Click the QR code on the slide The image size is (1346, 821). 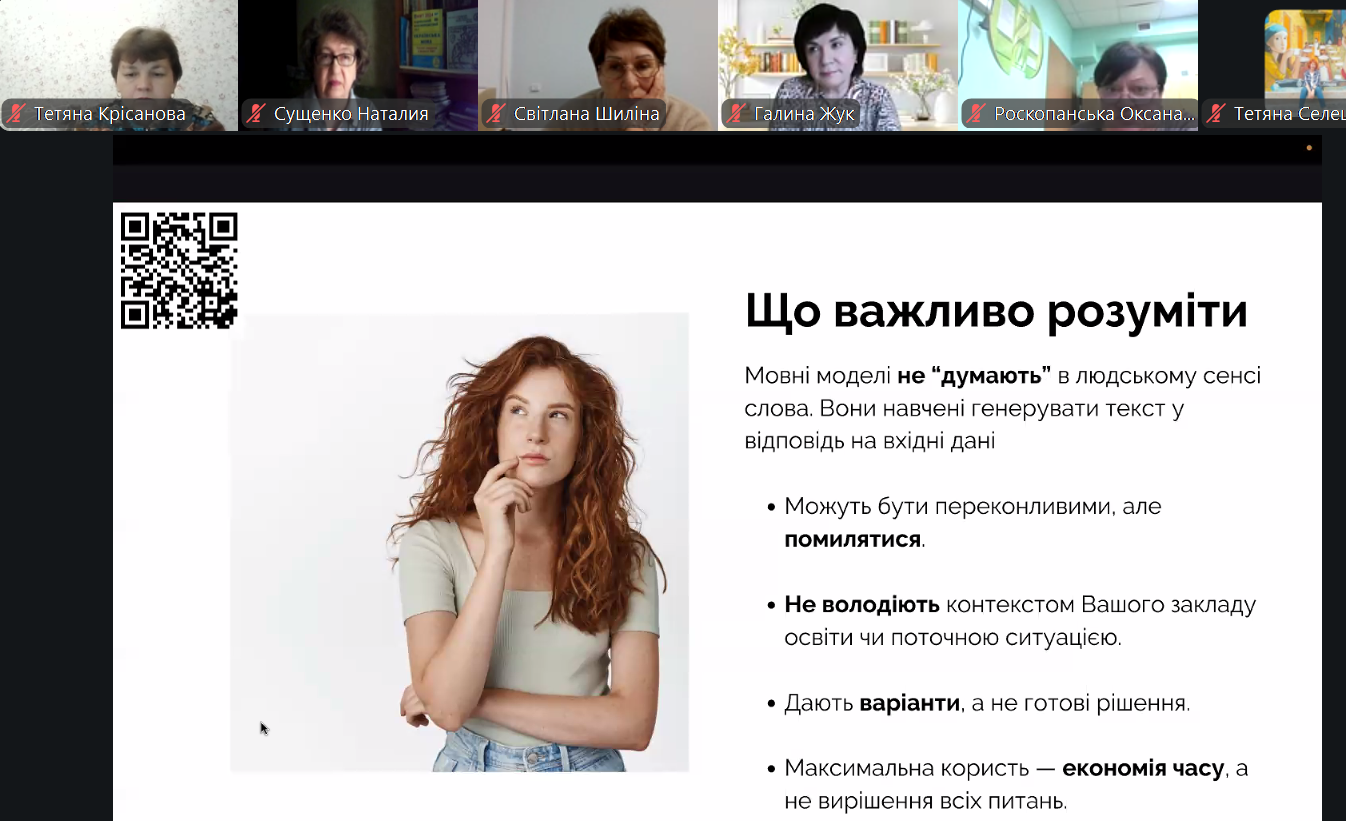(x=179, y=270)
